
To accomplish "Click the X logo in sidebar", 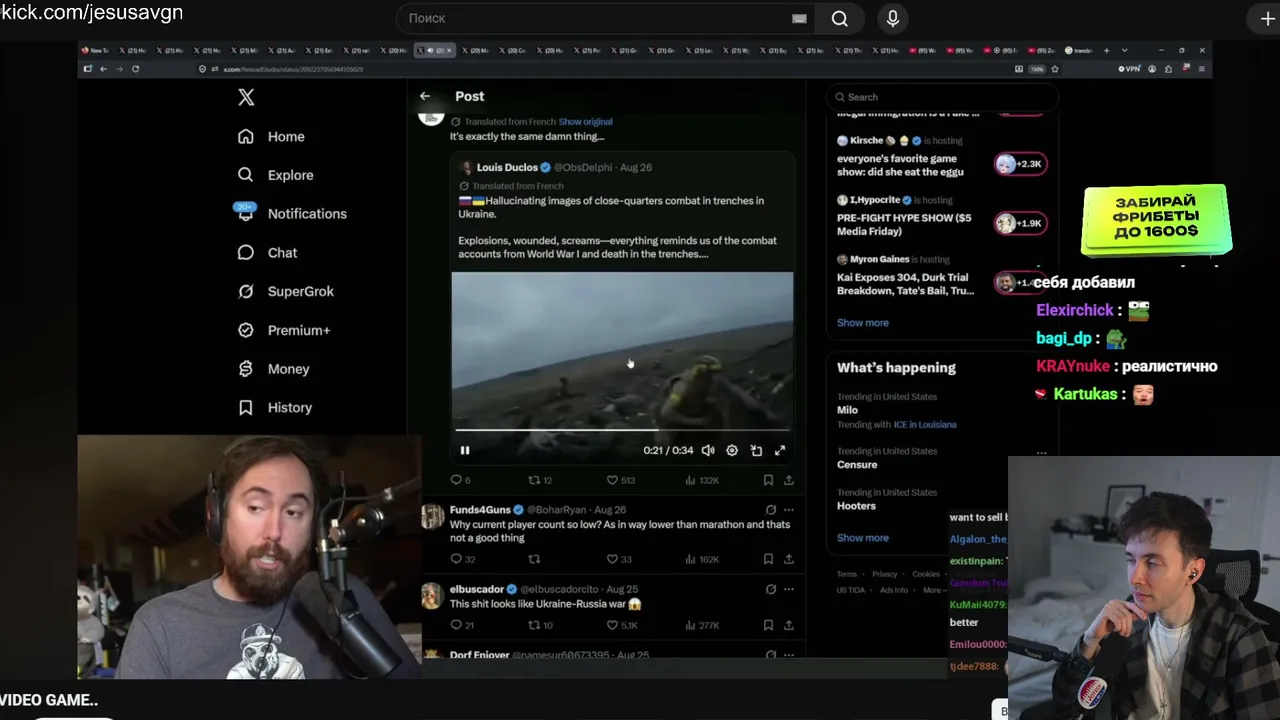I will (246, 97).
